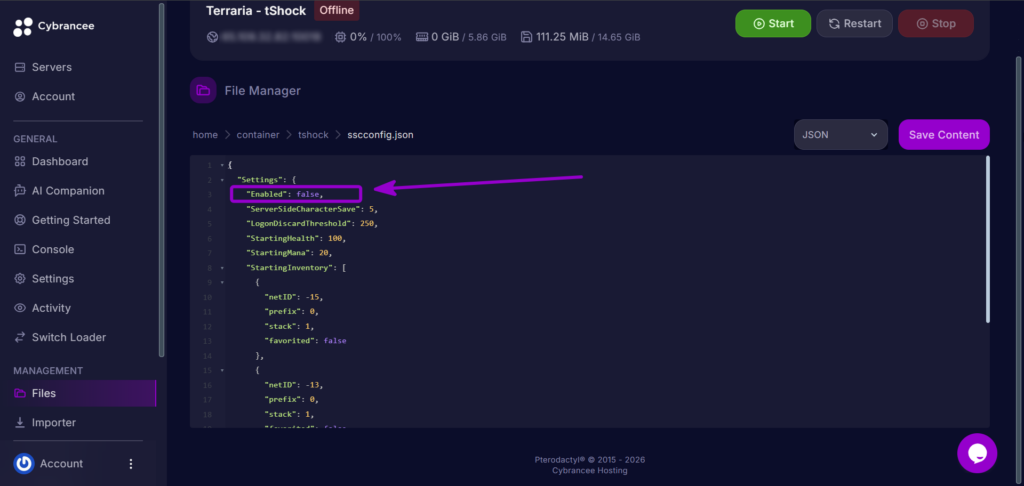Click the AI Companion robot icon
The height and width of the screenshot is (486, 1024).
[x=20, y=191]
